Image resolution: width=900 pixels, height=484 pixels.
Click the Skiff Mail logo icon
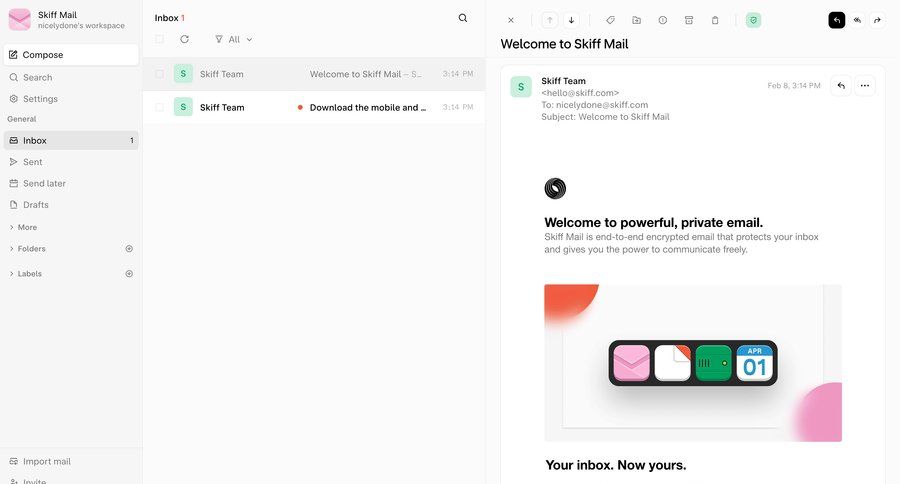coord(20,20)
